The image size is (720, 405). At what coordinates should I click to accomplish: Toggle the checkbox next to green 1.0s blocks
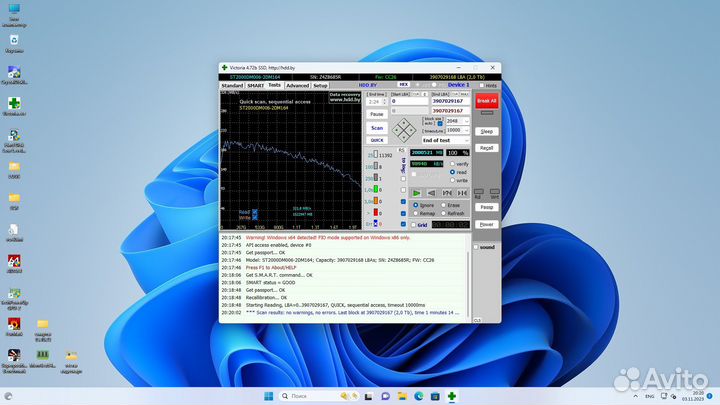point(403,190)
